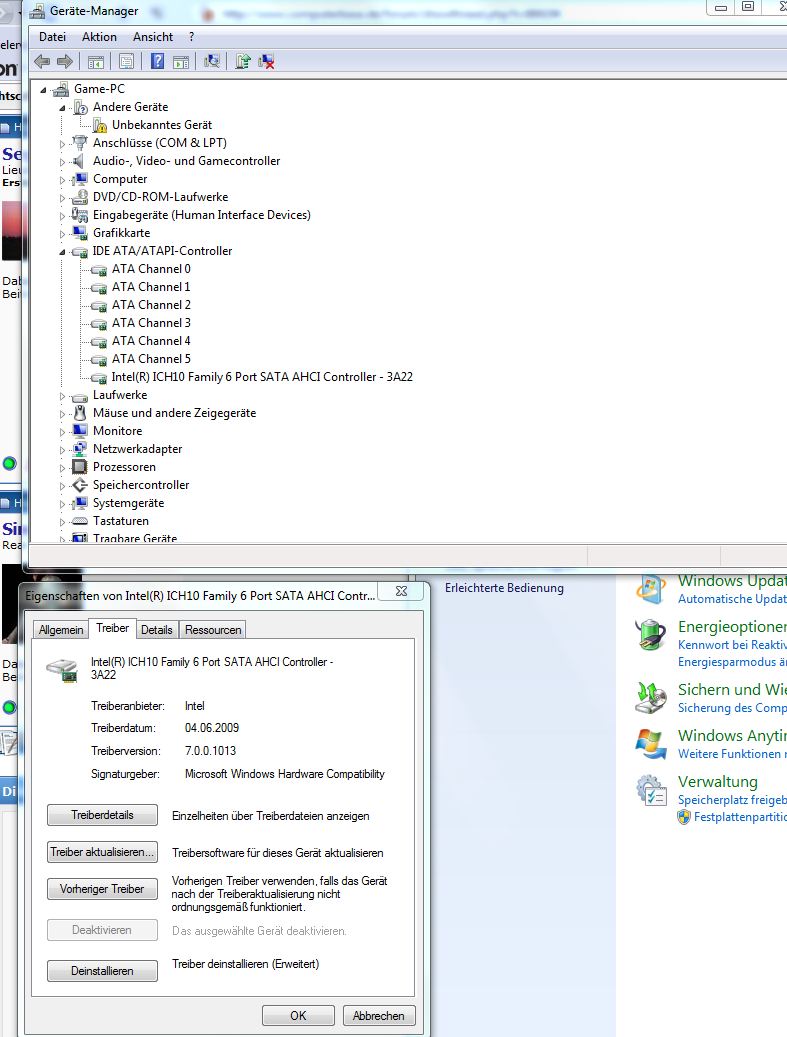Viewport: 787px width, 1037px height.
Task: Click the Verwaltung gear icon
Action: coord(651,790)
